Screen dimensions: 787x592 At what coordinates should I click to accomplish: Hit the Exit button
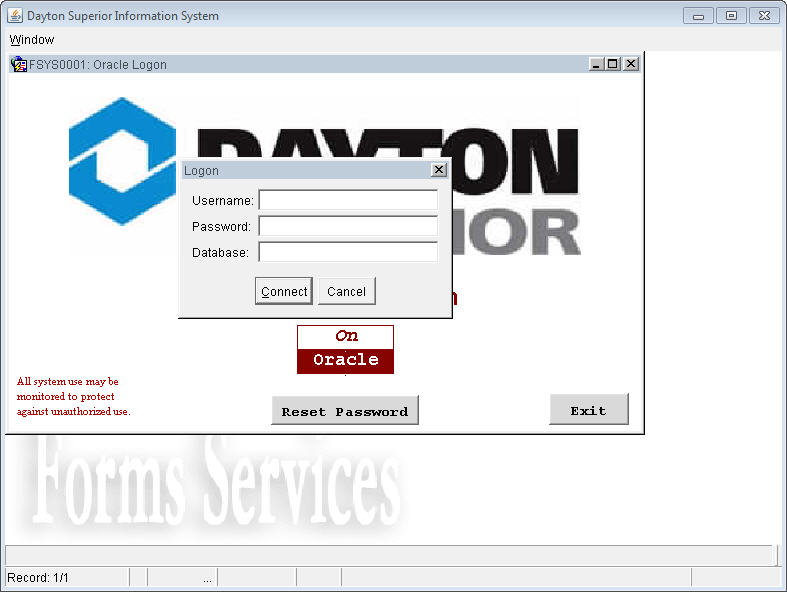pos(588,410)
